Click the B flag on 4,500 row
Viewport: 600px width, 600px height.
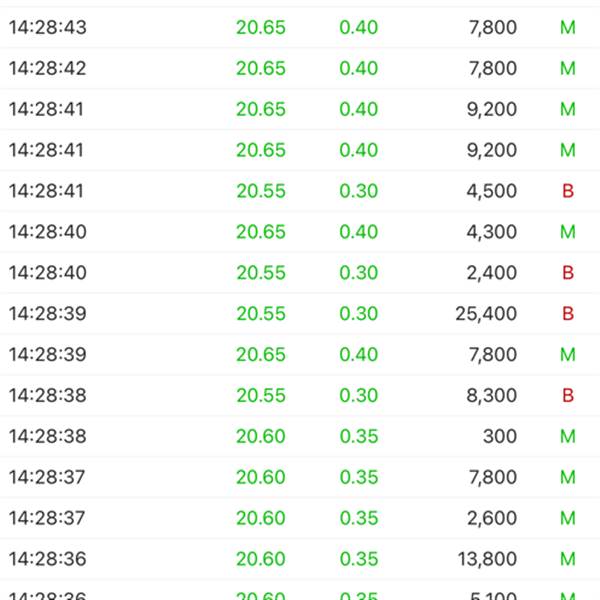568,191
